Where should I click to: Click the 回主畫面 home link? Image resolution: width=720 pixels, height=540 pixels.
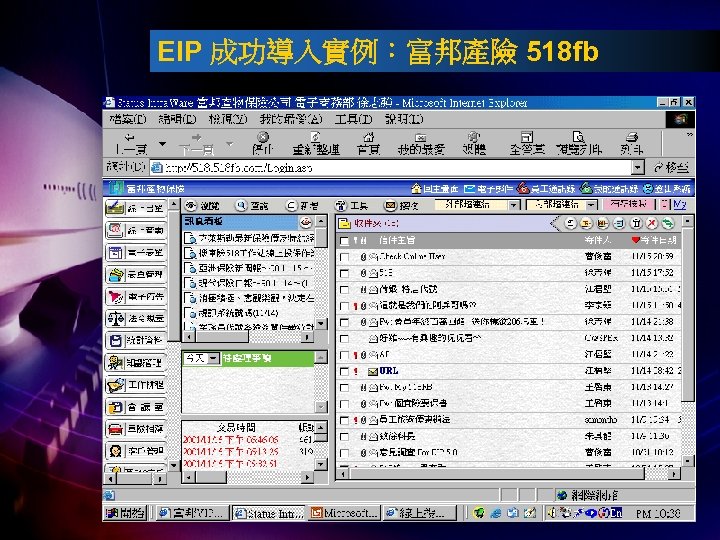[x=435, y=189]
